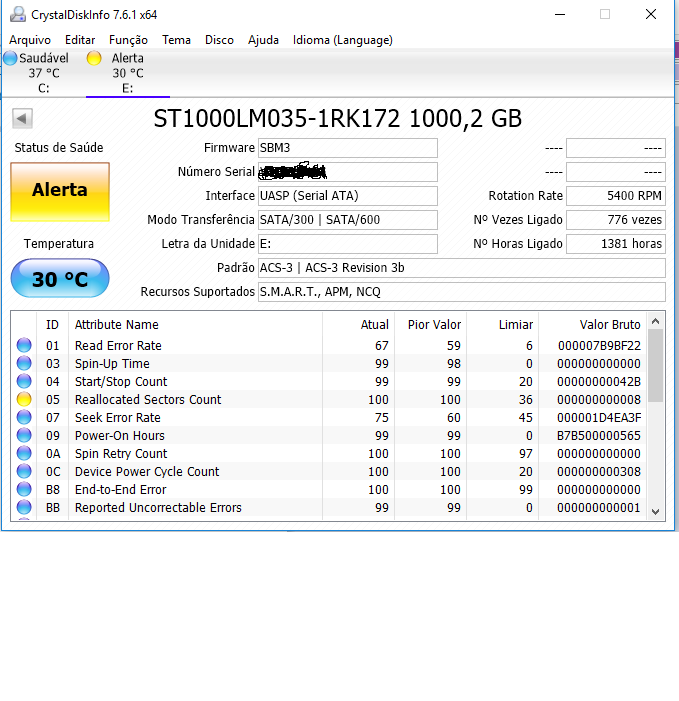Click the Atual column header
Image resolution: width=679 pixels, height=701 pixels.
coord(358,325)
